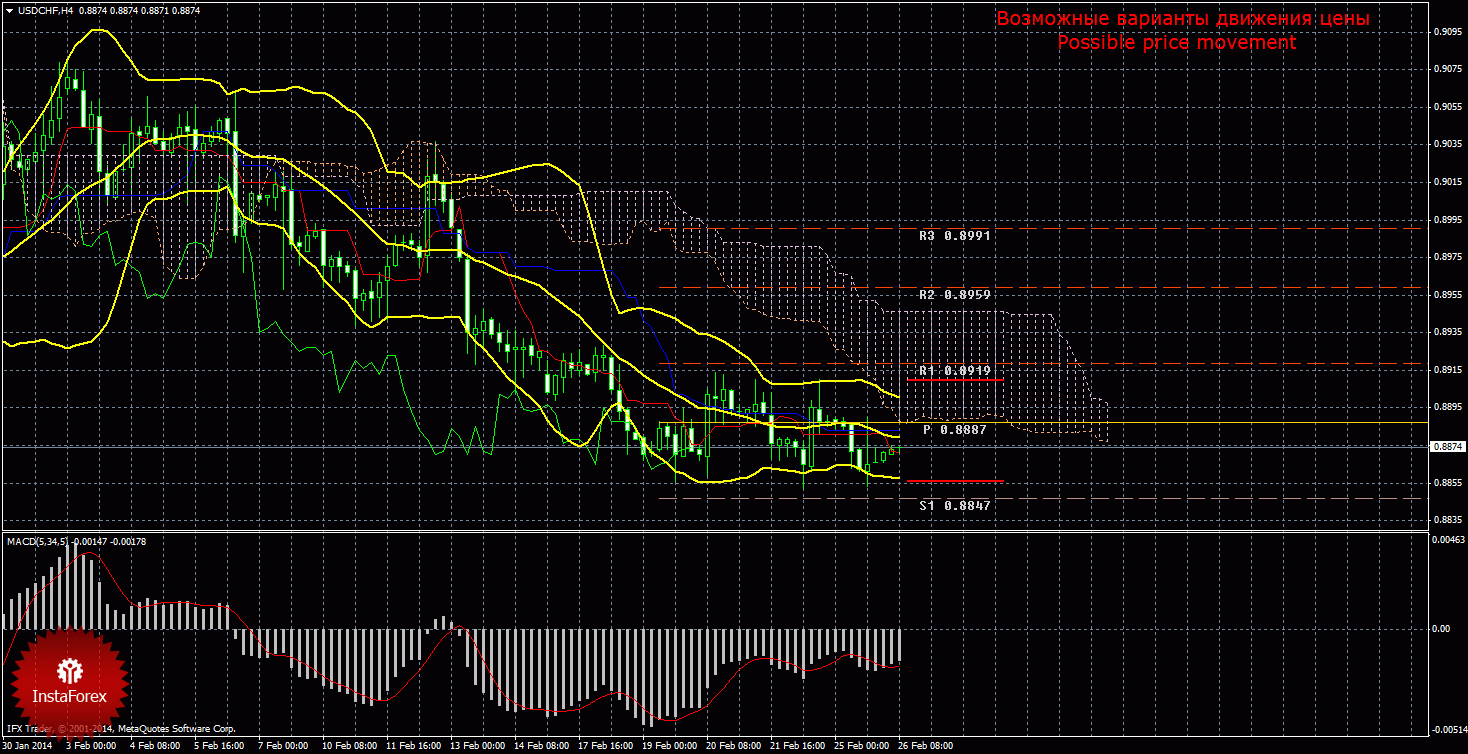The width and height of the screenshot is (1468, 754).
Task: Click the 30 Jan 2014 date label
Action: click(25, 746)
